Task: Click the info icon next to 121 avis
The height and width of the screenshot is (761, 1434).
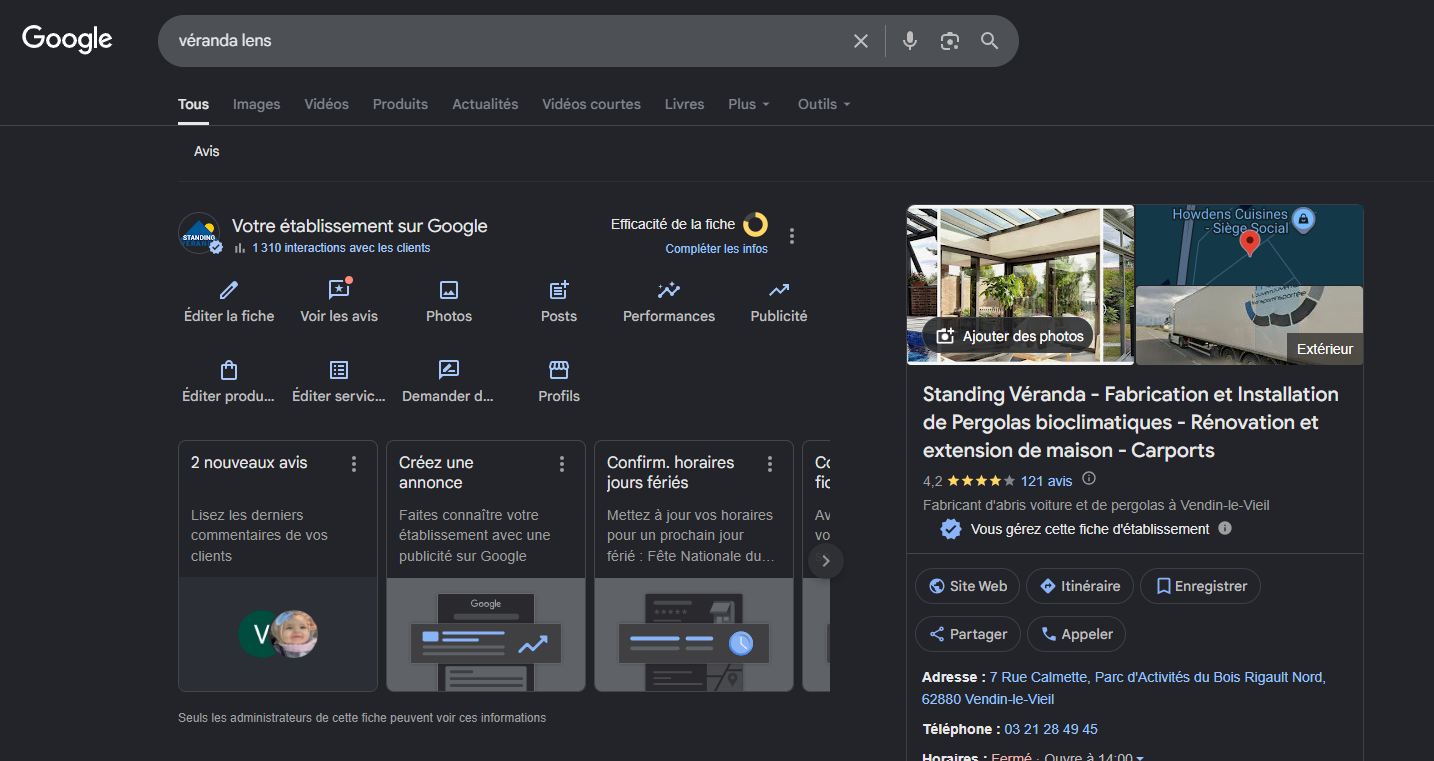Action: click(1090, 479)
